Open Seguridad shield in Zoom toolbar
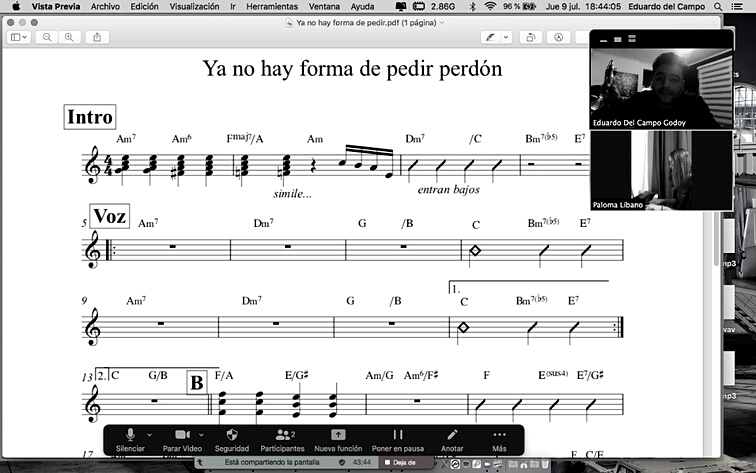The height and width of the screenshot is (473, 756). point(232,440)
